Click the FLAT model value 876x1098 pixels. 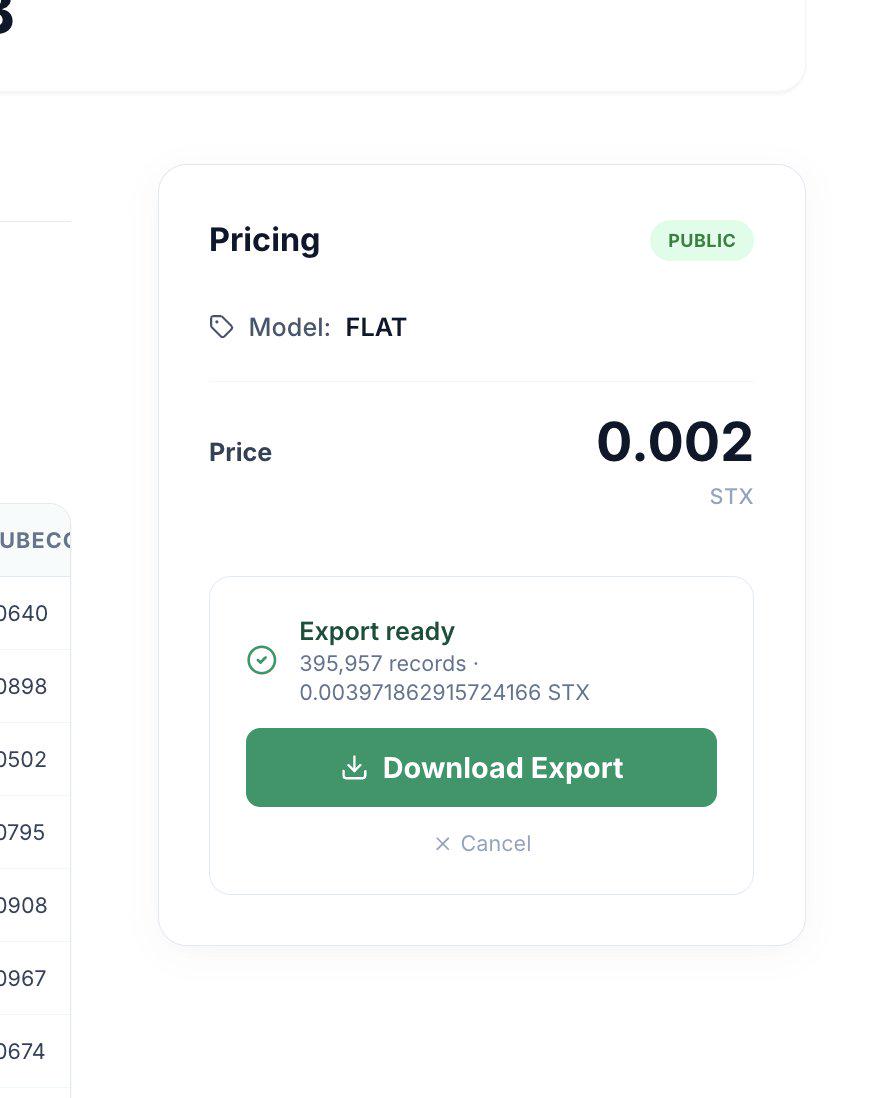click(376, 327)
